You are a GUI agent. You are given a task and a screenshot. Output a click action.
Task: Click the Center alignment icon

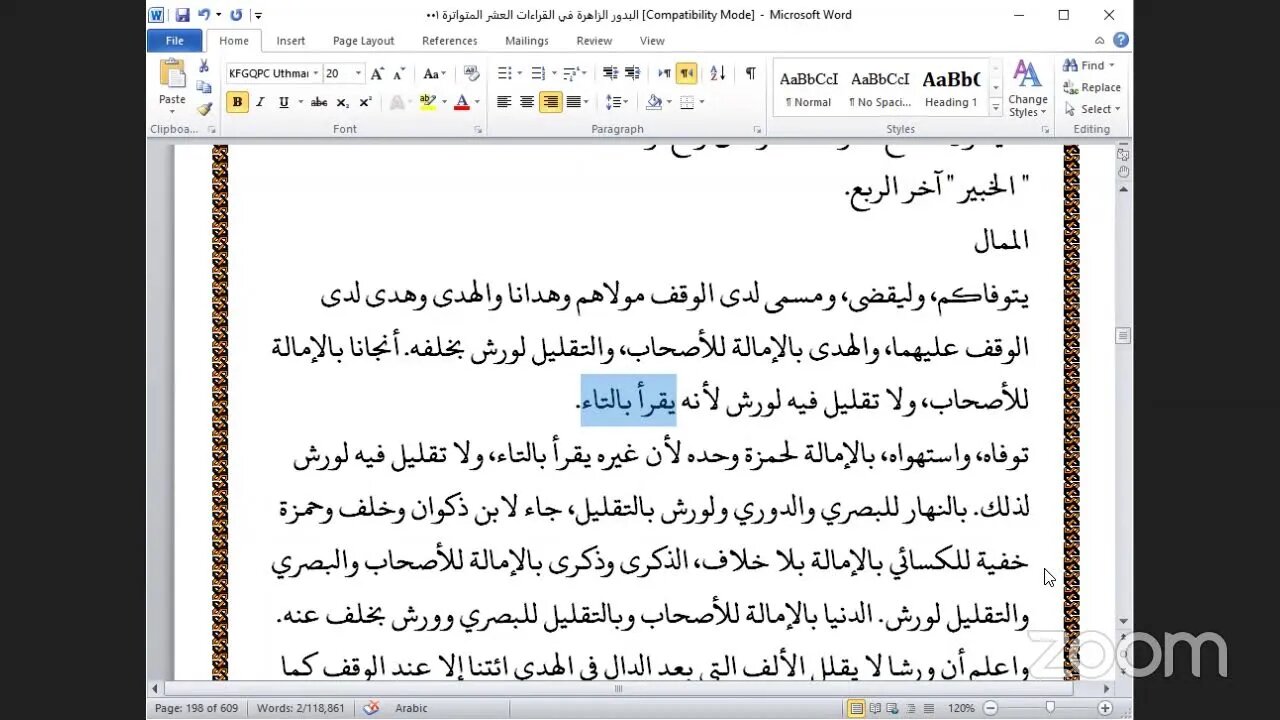[x=527, y=102]
